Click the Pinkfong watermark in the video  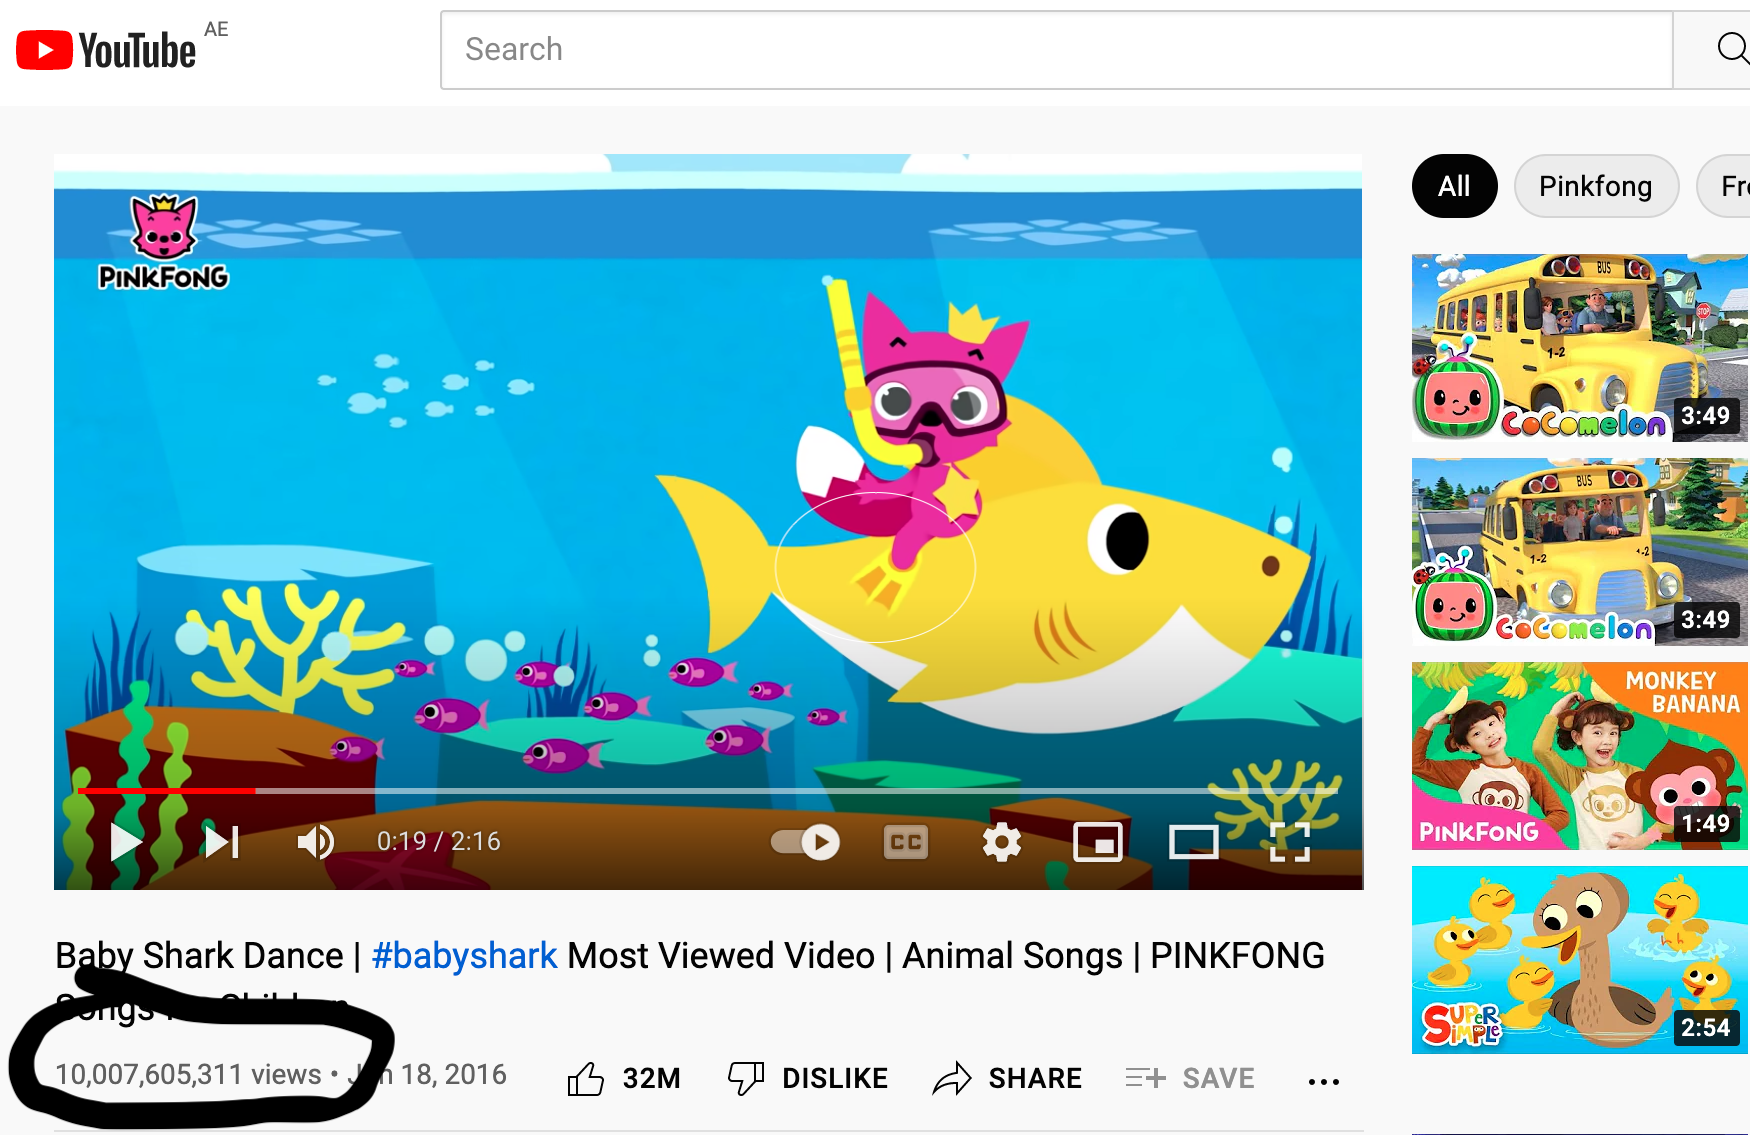click(164, 243)
